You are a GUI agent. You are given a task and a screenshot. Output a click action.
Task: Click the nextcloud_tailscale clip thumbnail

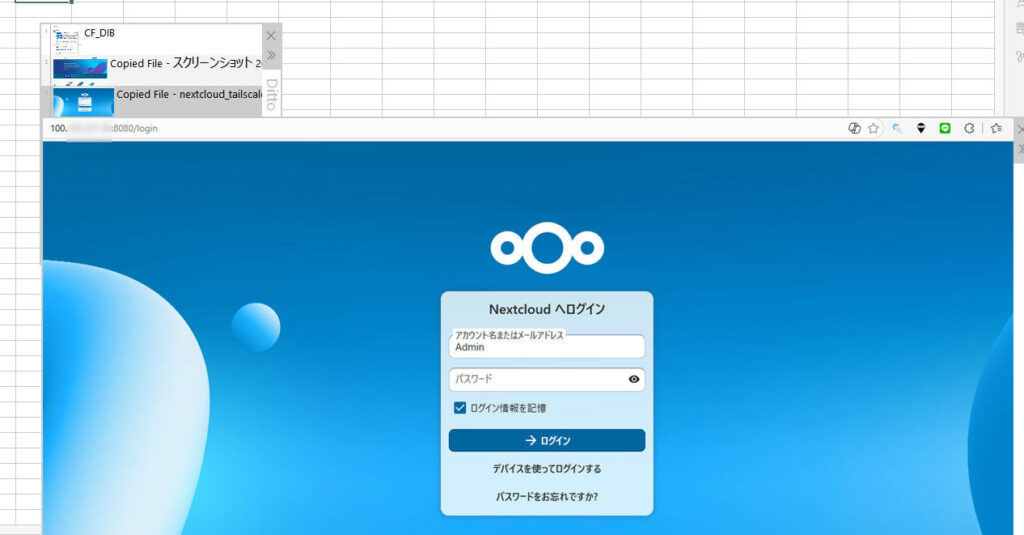pyautogui.click(x=83, y=102)
